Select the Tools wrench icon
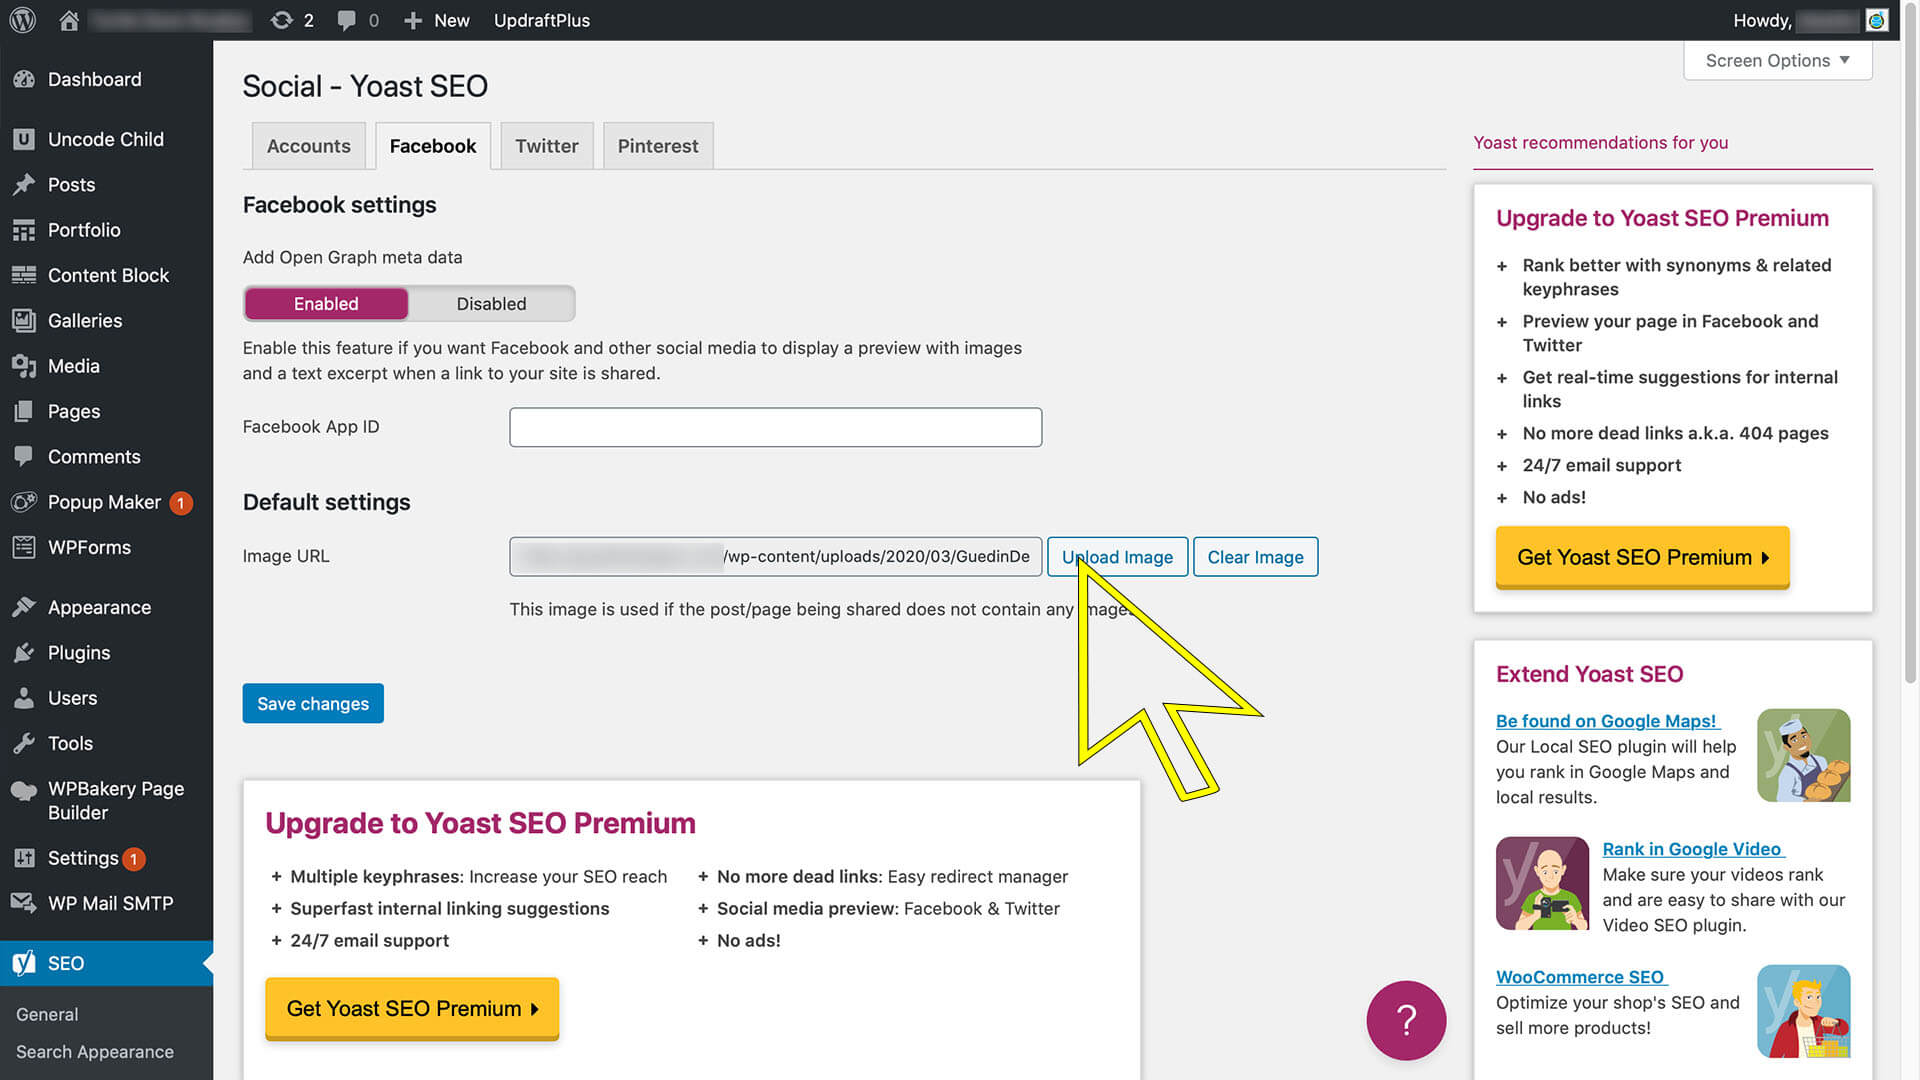 tap(24, 743)
